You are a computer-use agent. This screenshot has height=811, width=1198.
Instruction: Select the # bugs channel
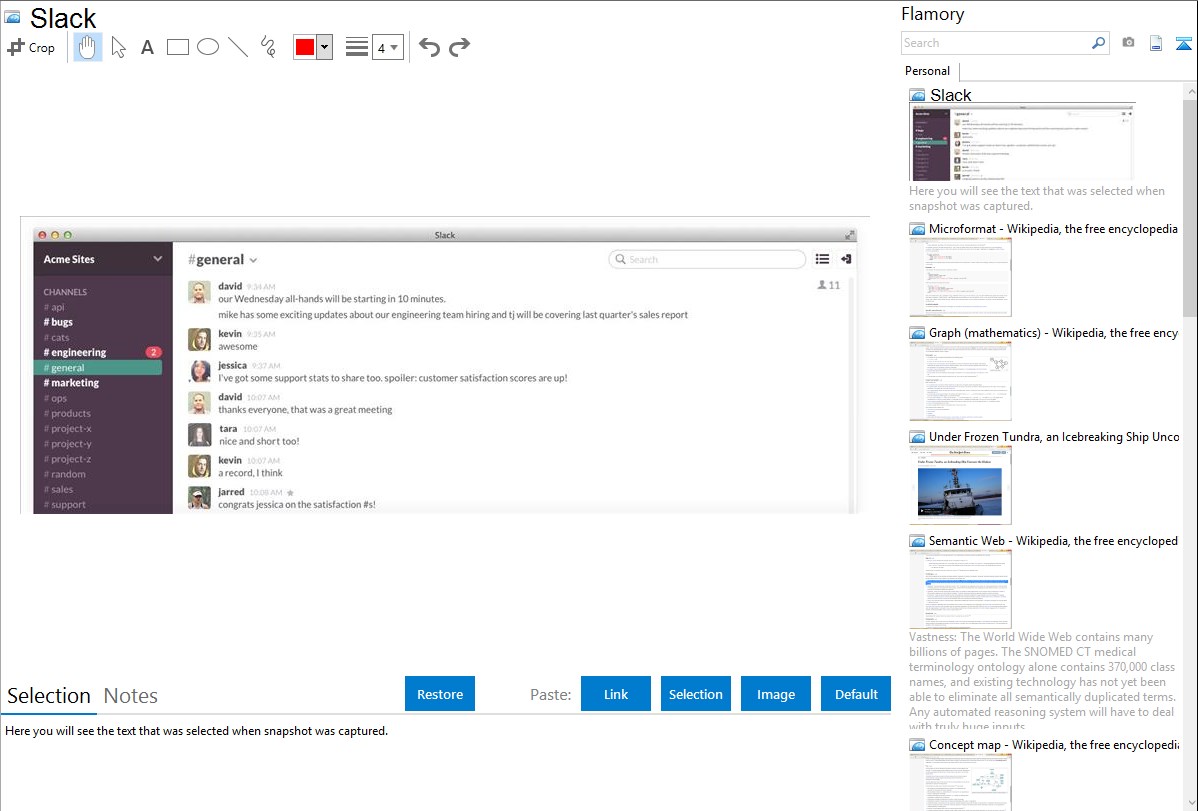click(58, 322)
